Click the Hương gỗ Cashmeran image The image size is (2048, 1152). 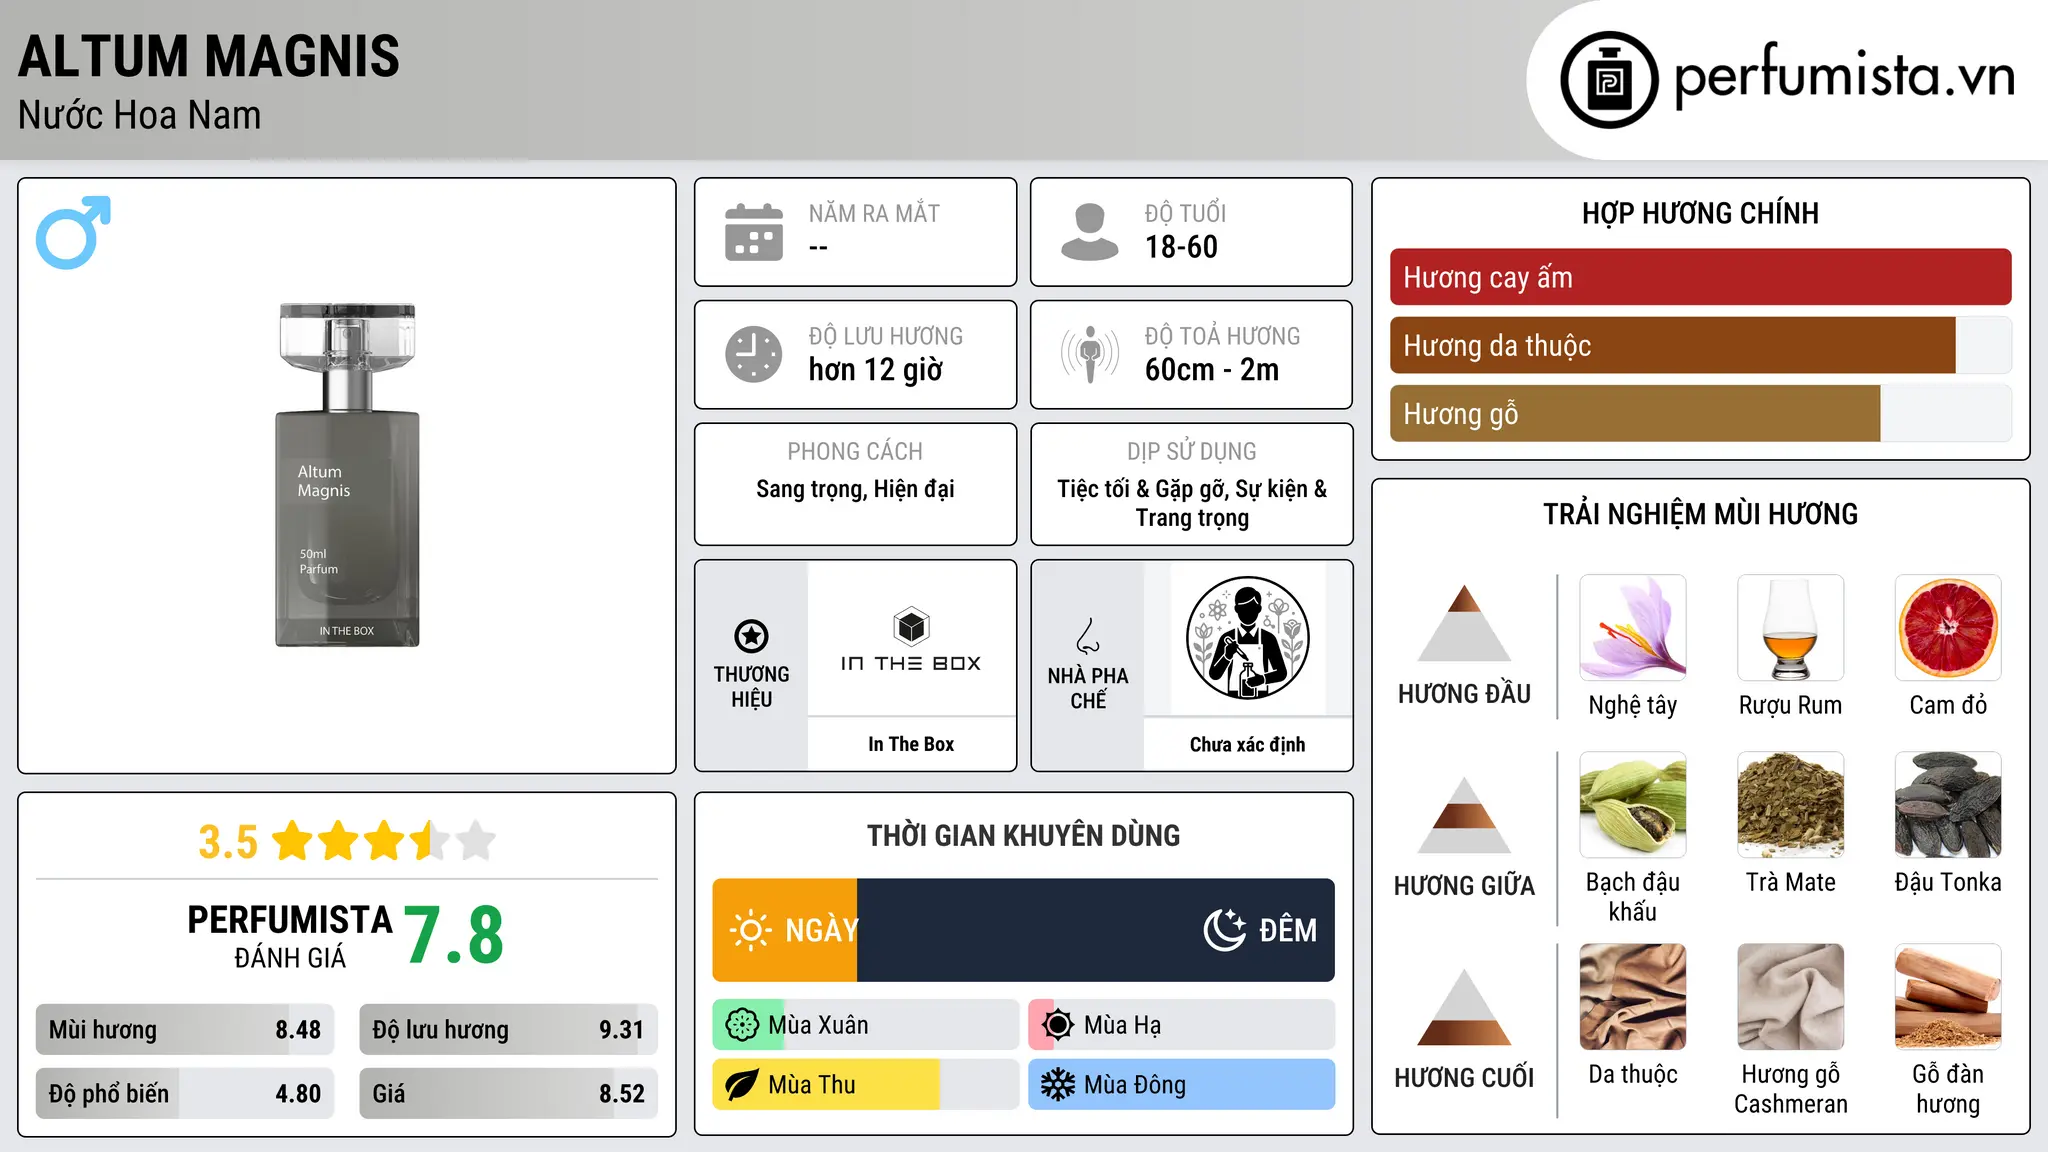(1791, 997)
